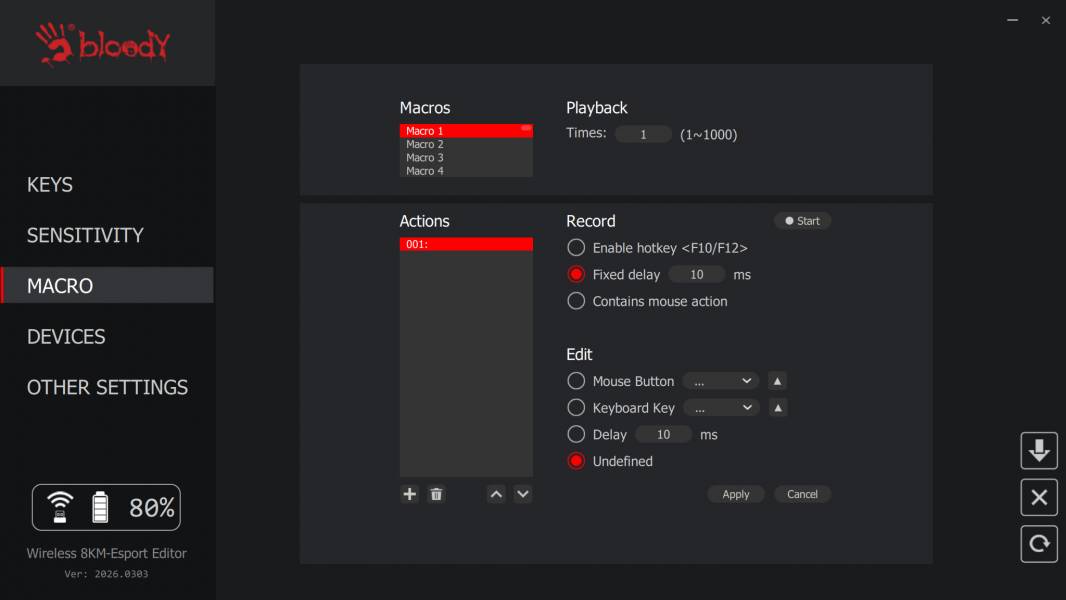Close the Bloody editor window

click(x=1046, y=20)
